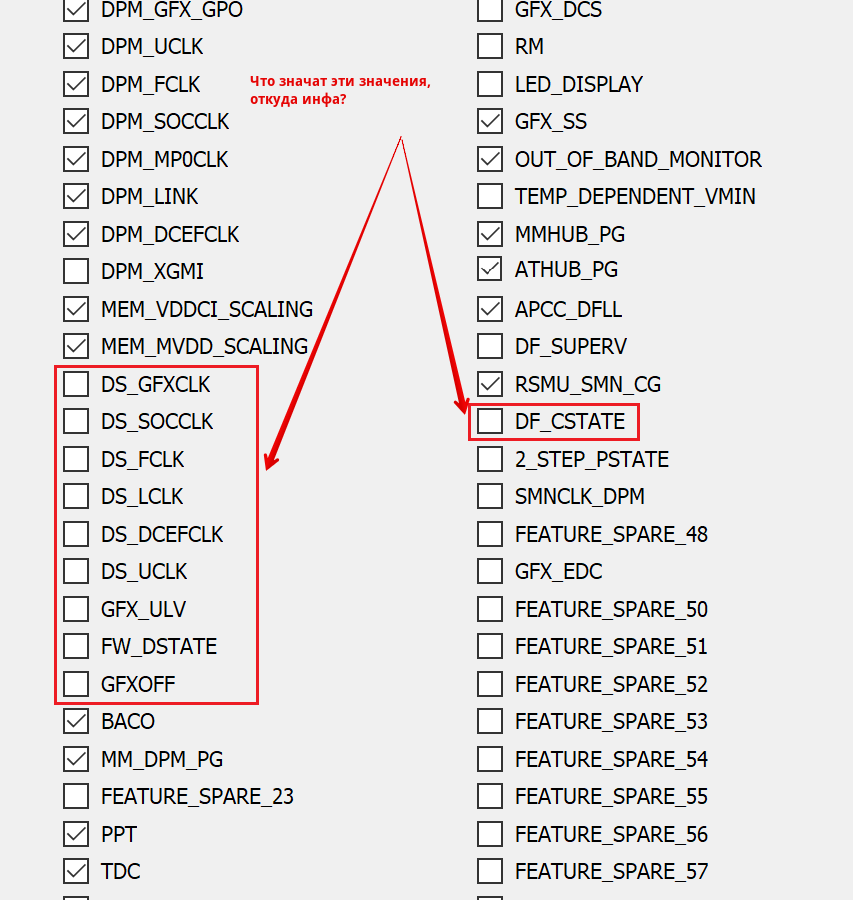
Task: Tick the 2_STEP_PSTATE checkbox
Action: 490,459
